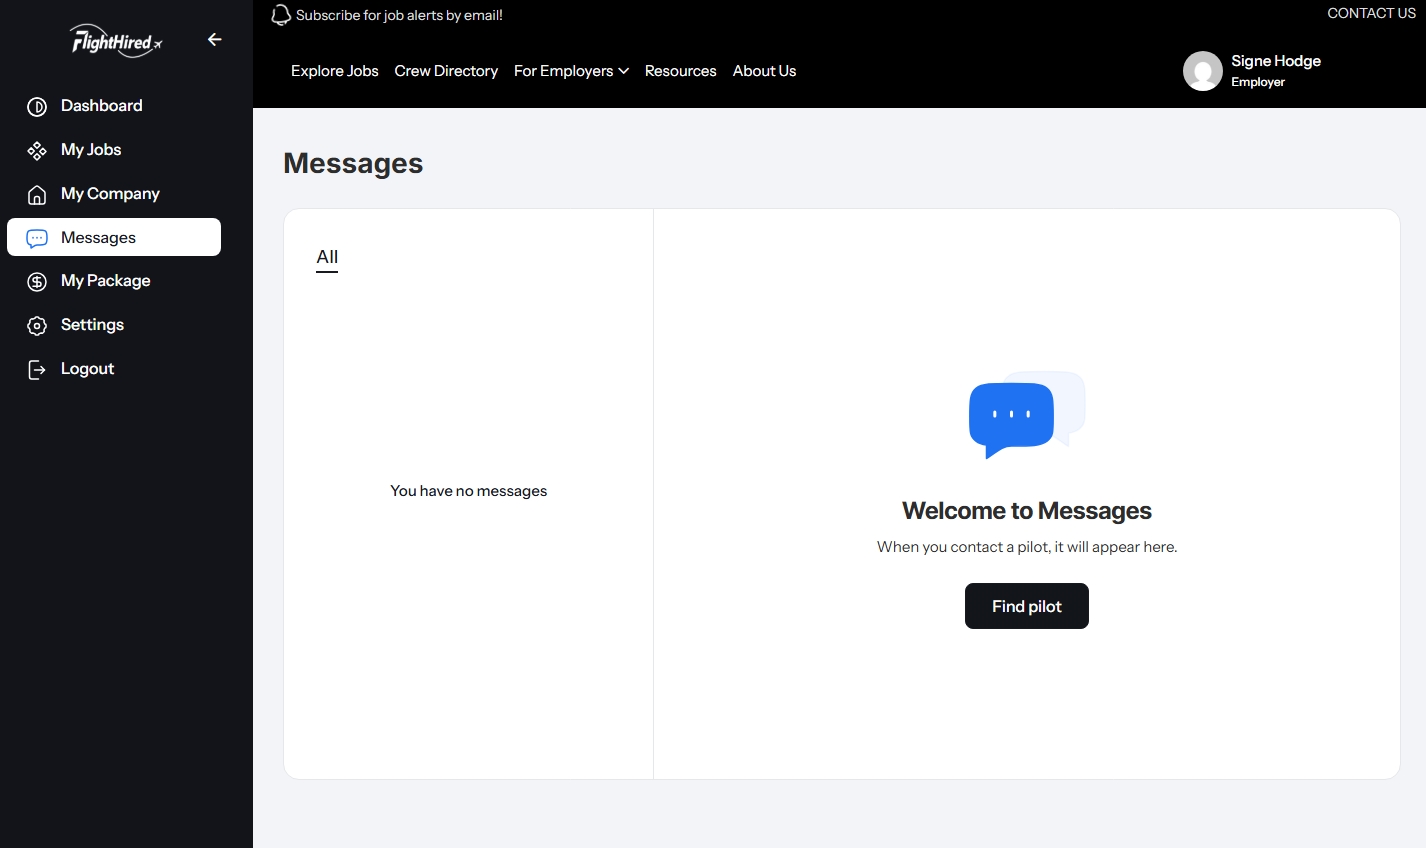This screenshot has width=1426, height=848.
Task: Click the bell icon for job alerts
Action: coord(281,15)
